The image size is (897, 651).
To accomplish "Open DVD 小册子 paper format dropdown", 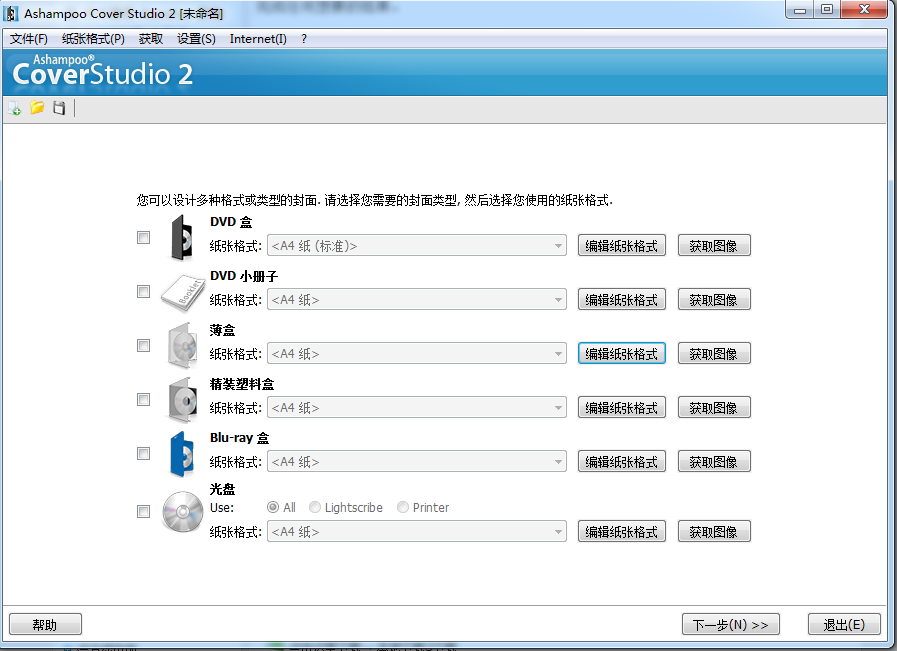I will click(416, 300).
